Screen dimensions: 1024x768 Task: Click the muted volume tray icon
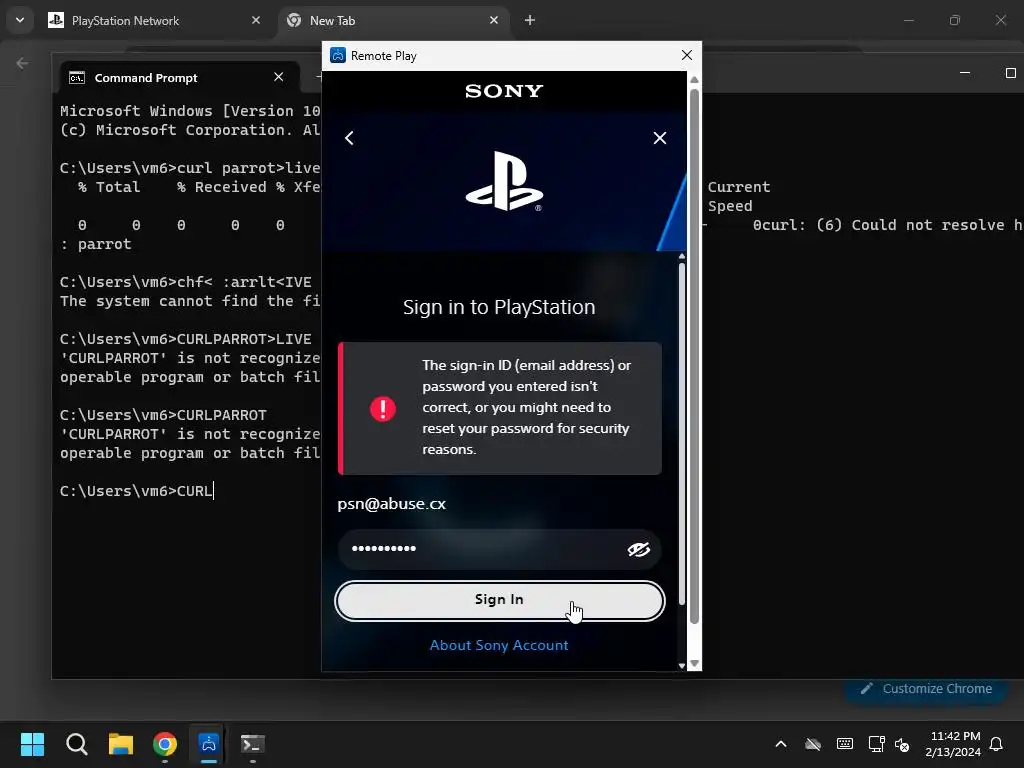coord(902,744)
